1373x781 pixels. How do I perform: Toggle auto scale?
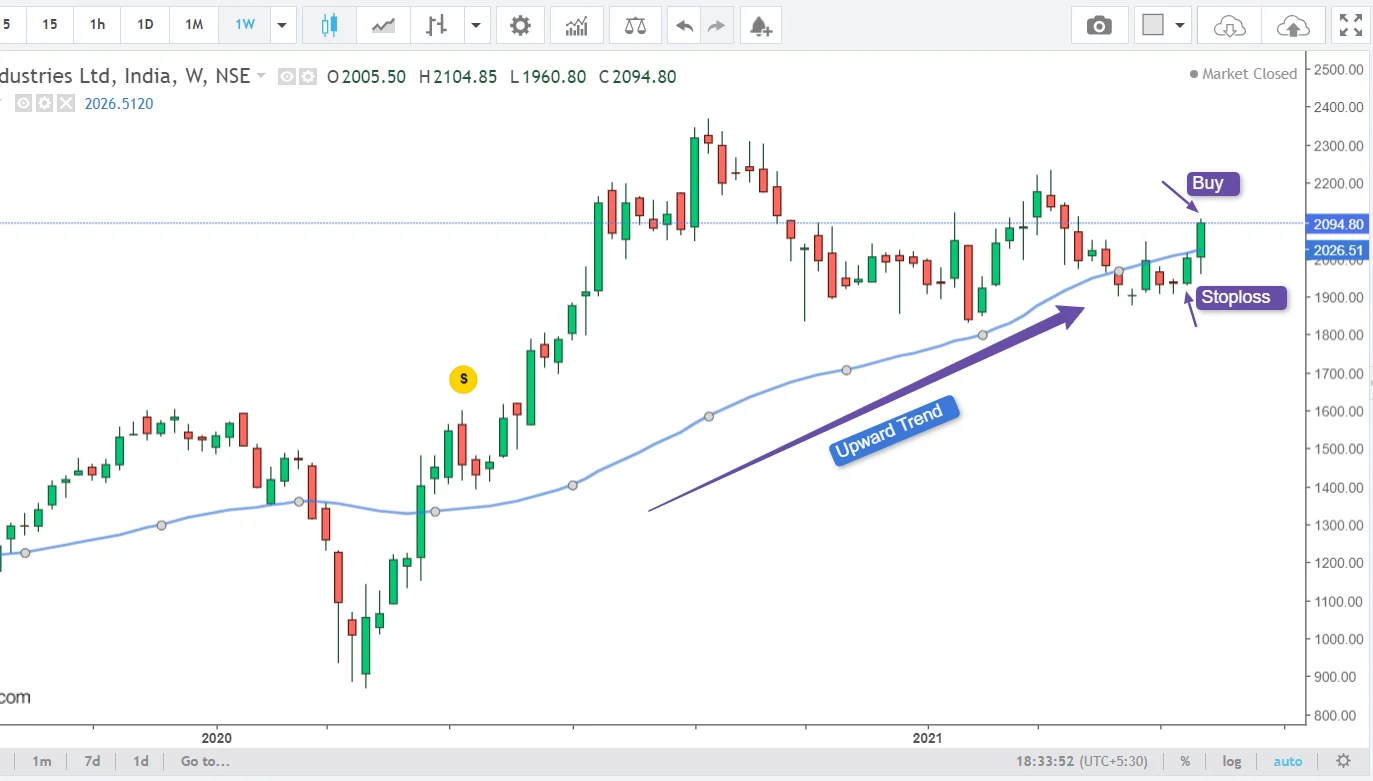tap(1288, 761)
